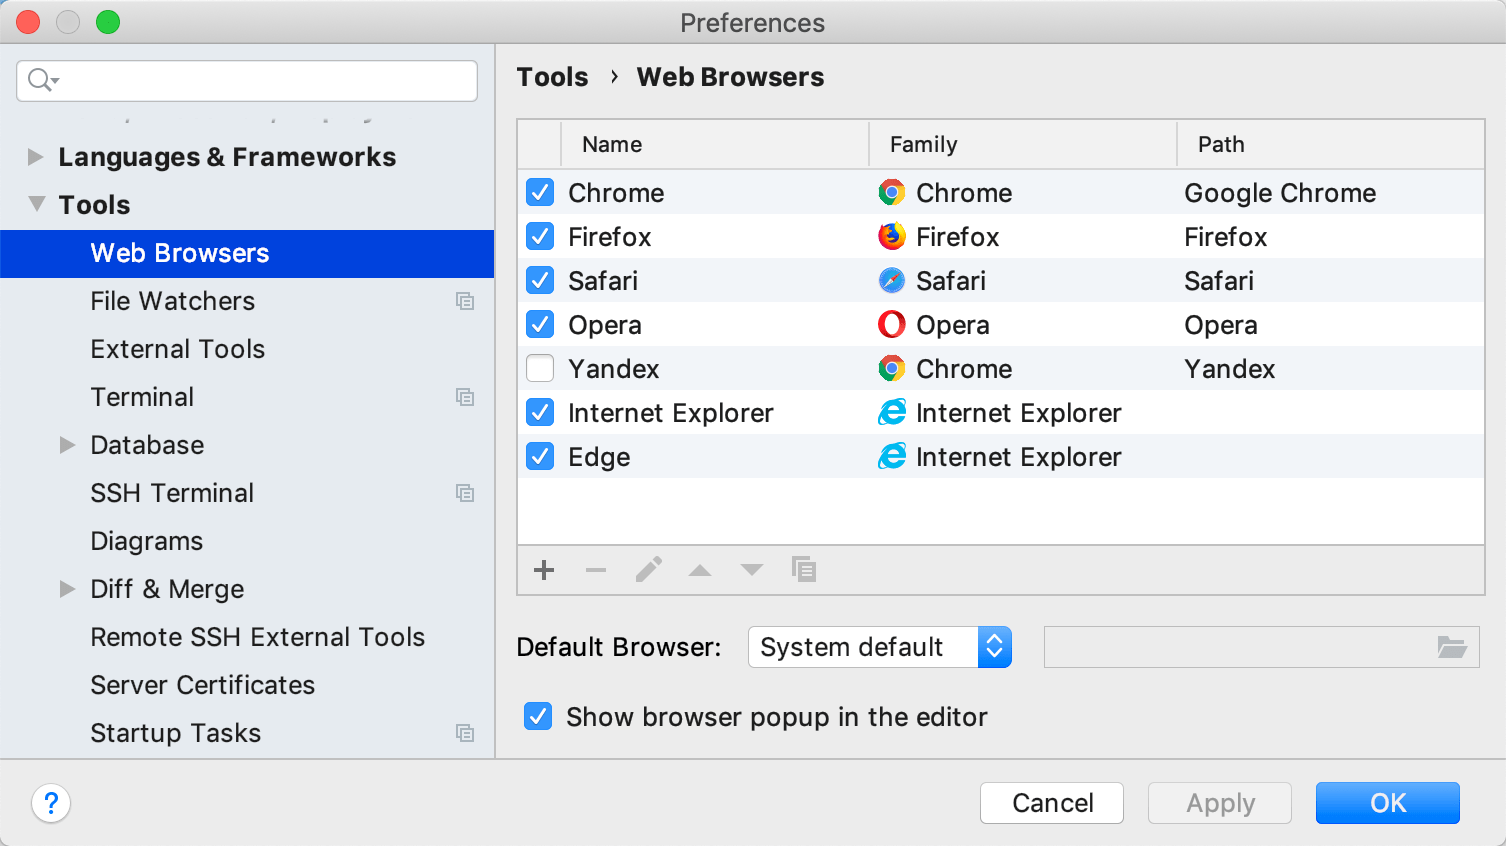Move the selected browser up with arrow icon

pyautogui.click(x=700, y=570)
